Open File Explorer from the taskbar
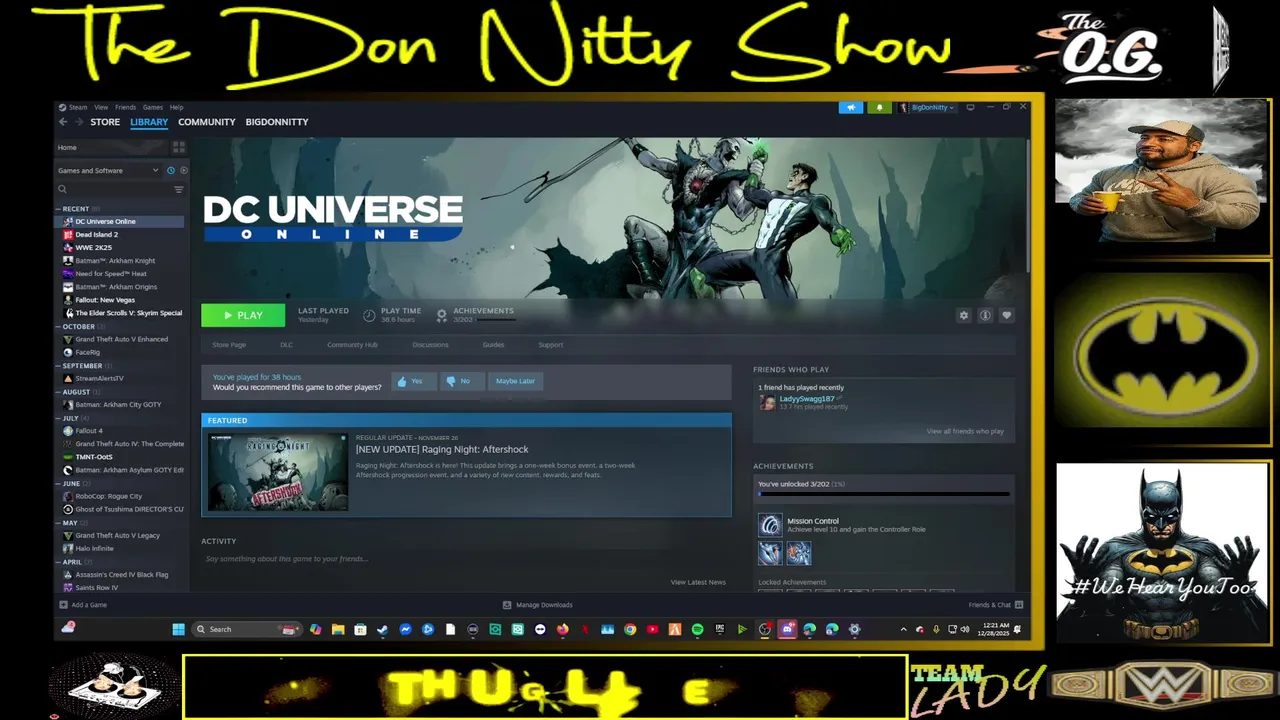1280x720 pixels. [x=338, y=629]
